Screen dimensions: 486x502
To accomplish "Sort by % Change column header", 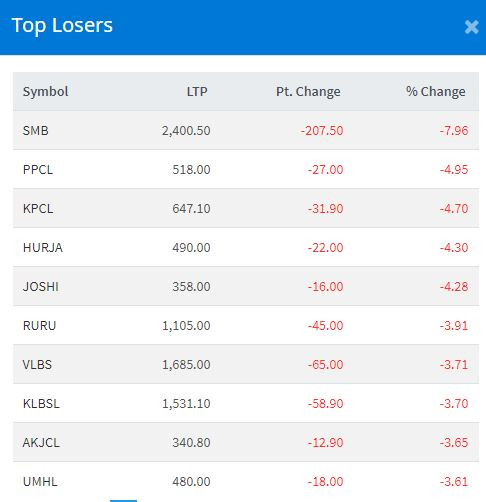I will [x=435, y=91].
